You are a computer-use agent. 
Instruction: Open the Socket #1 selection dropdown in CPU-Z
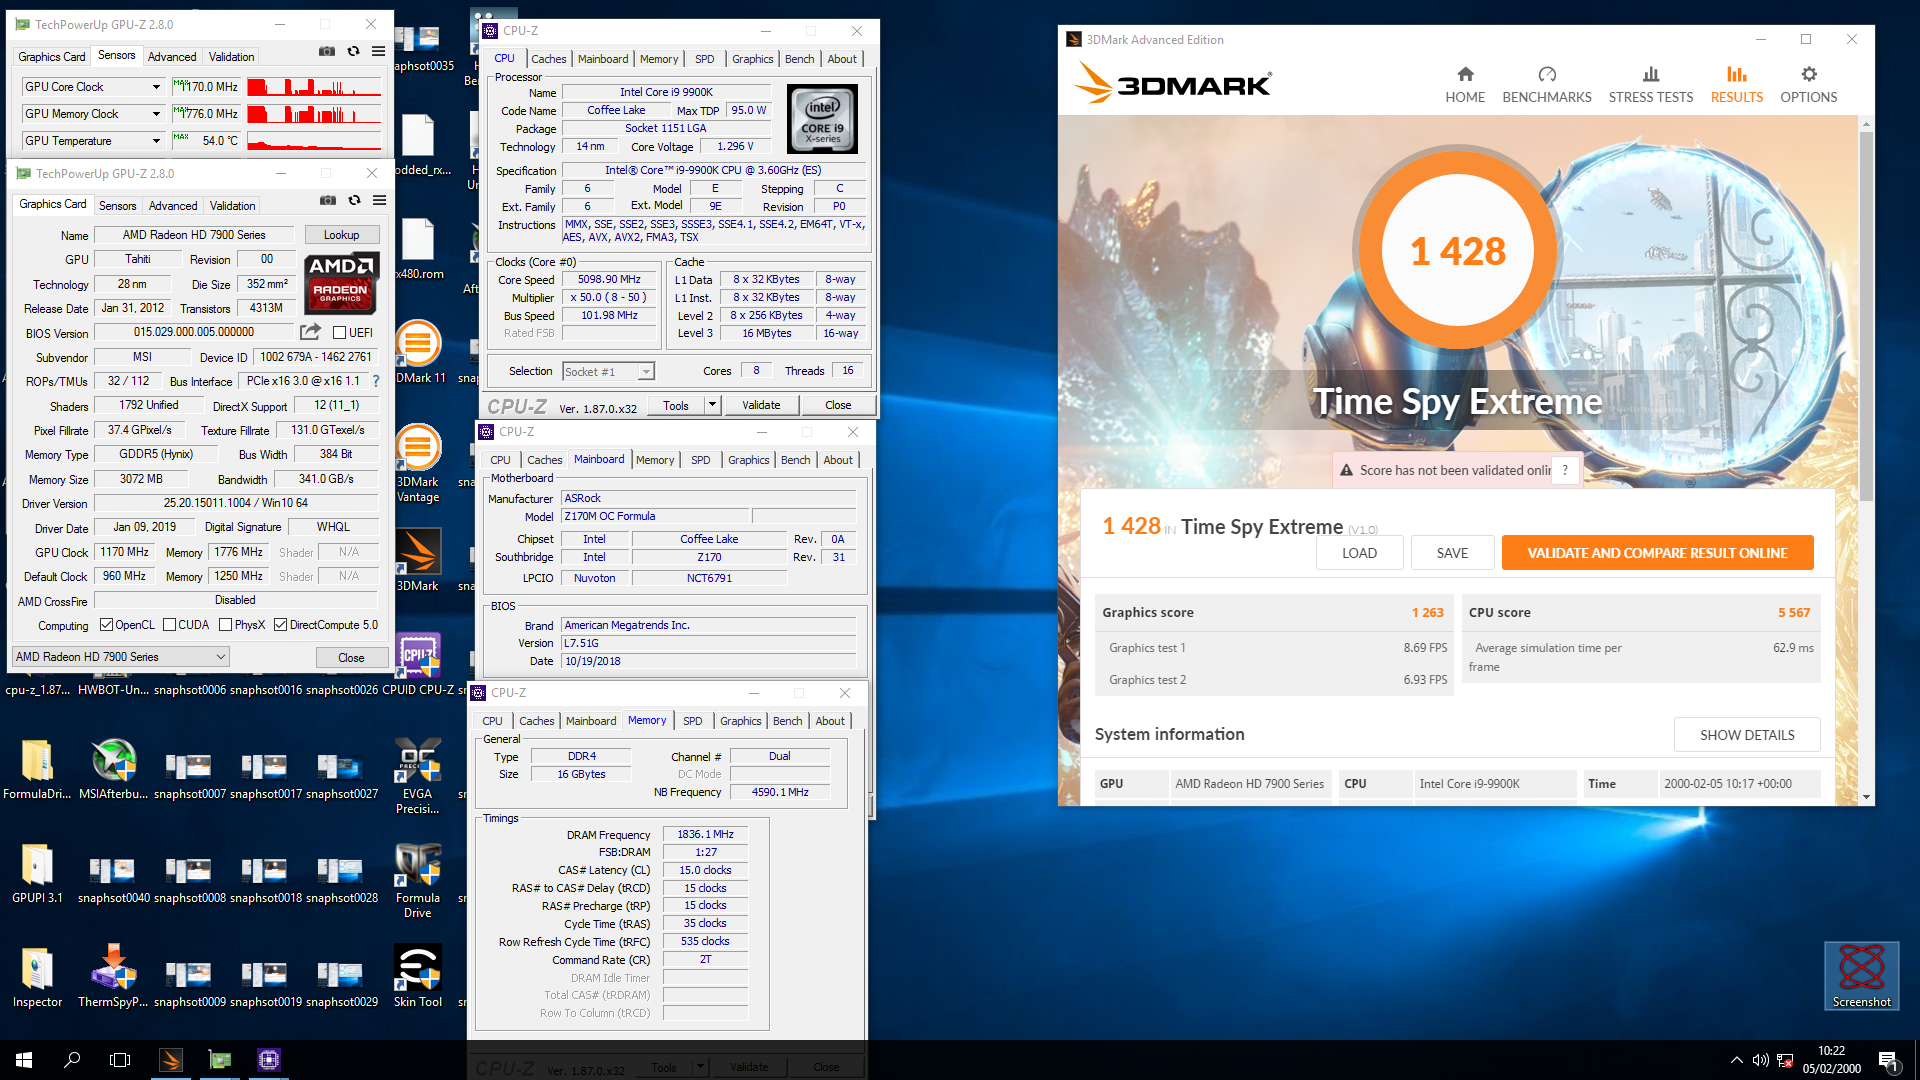(608, 372)
